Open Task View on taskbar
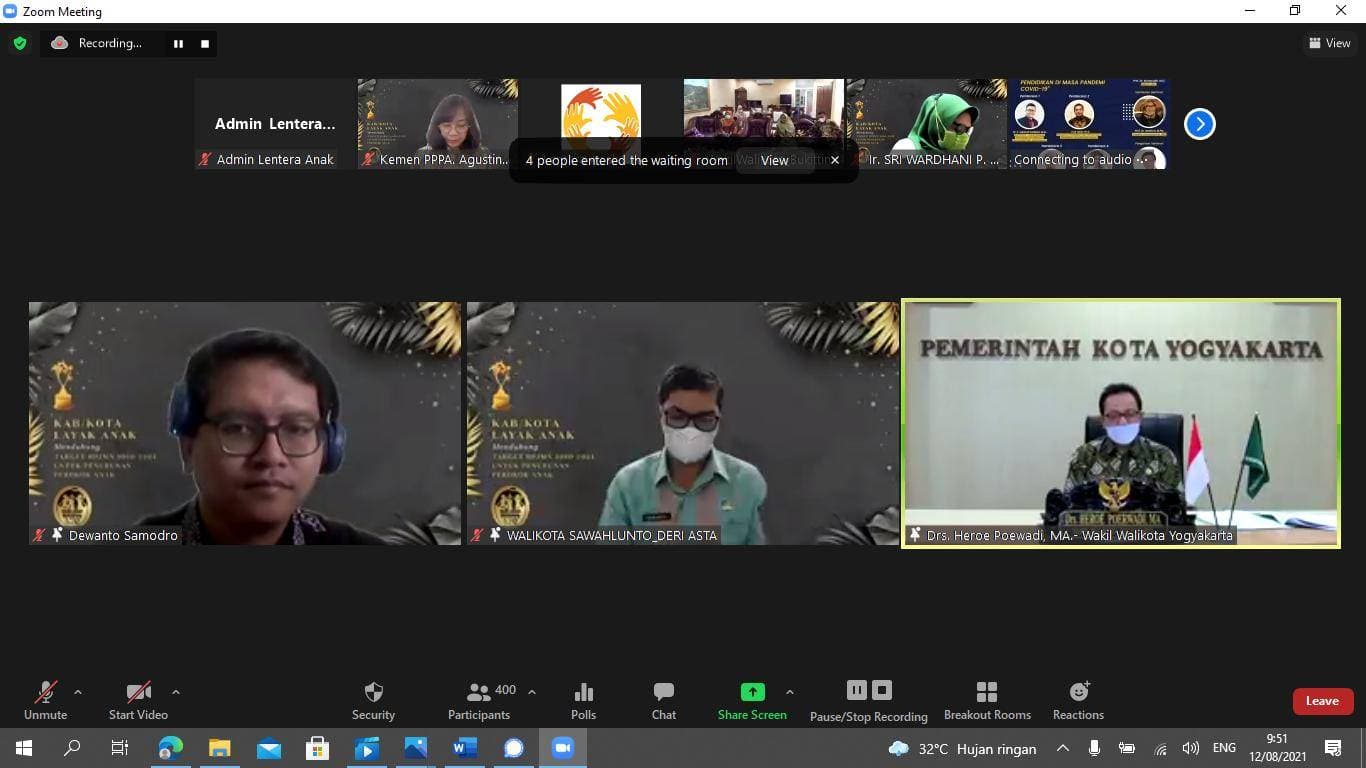The height and width of the screenshot is (768, 1366). click(x=120, y=748)
